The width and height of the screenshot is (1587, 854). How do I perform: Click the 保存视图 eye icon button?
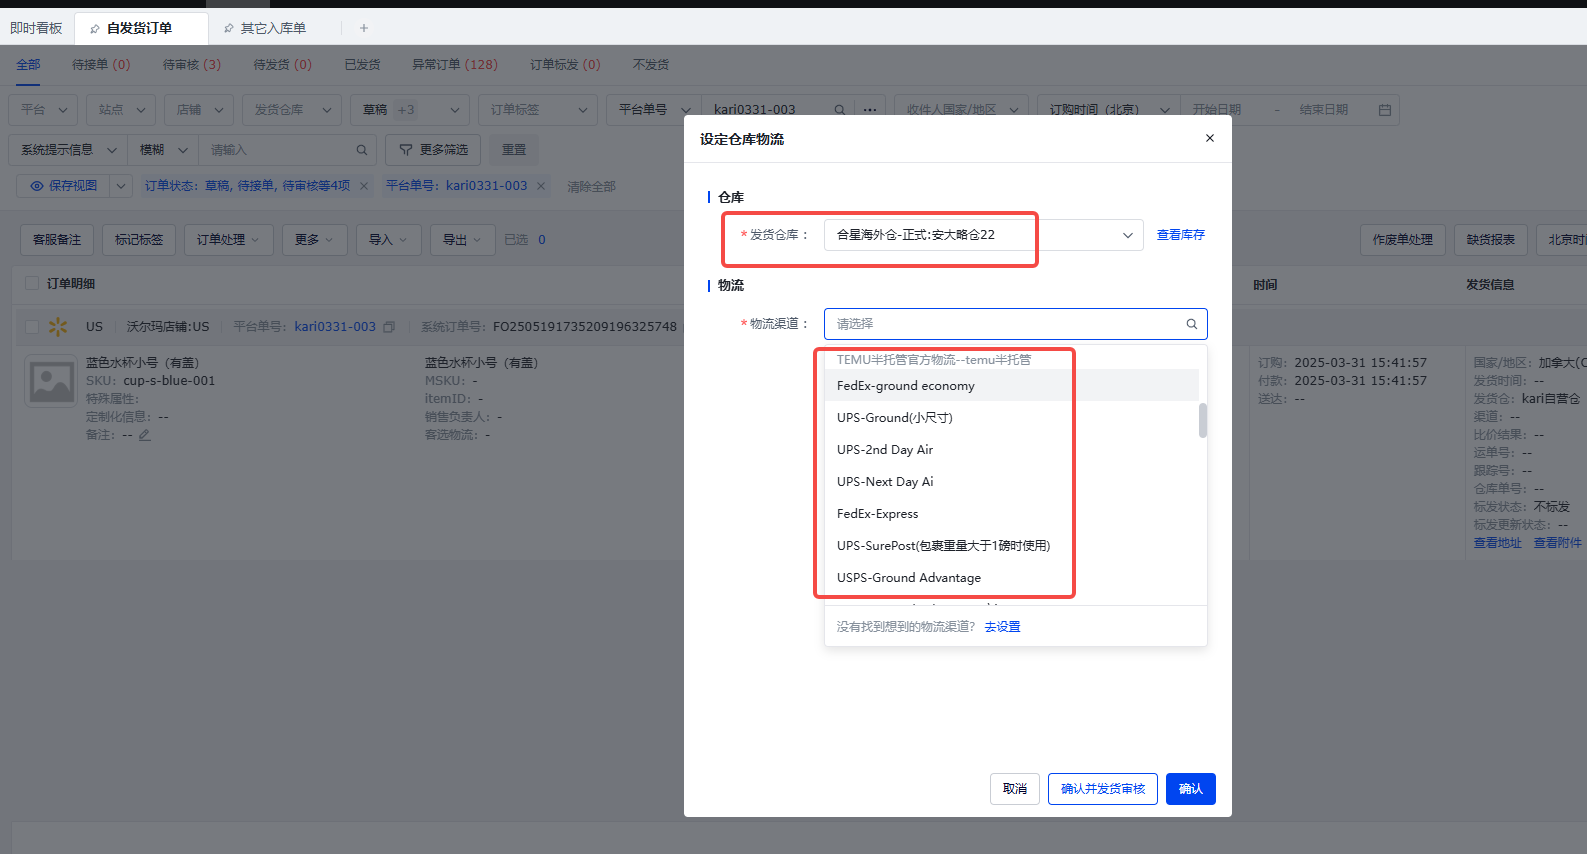pyautogui.click(x=63, y=186)
